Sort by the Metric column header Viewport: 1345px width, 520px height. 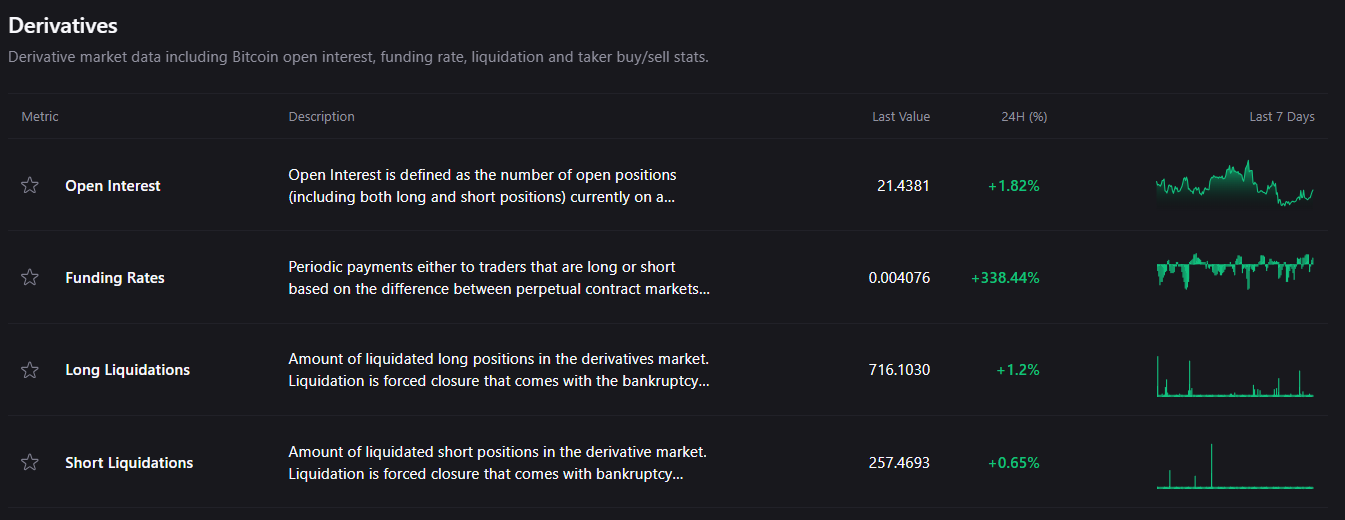(x=40, y=117)
